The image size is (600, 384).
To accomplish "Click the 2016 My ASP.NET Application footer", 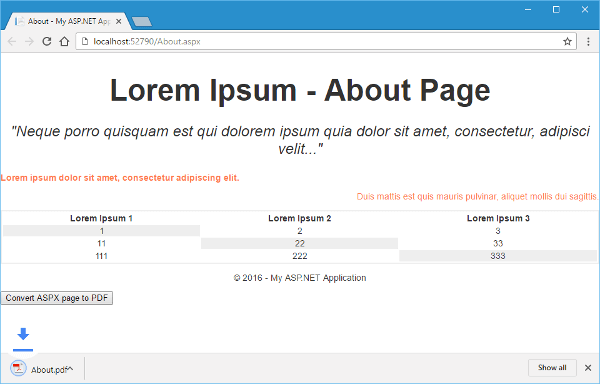I will click(x=300, y=278).
